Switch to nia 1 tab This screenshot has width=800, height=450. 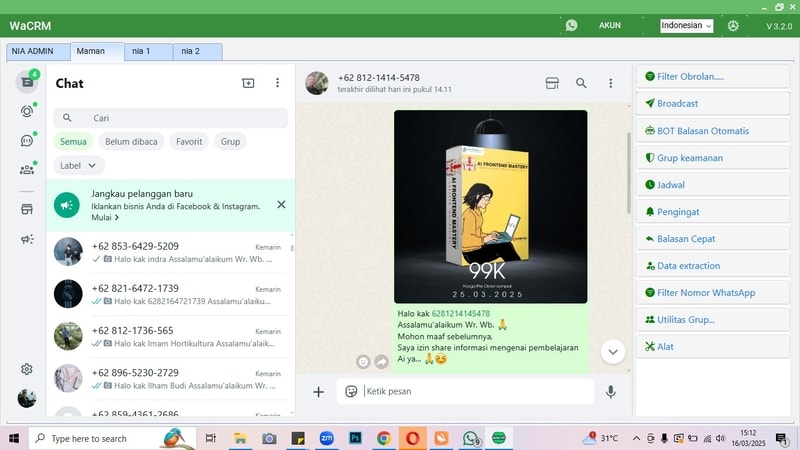[148, 52]
